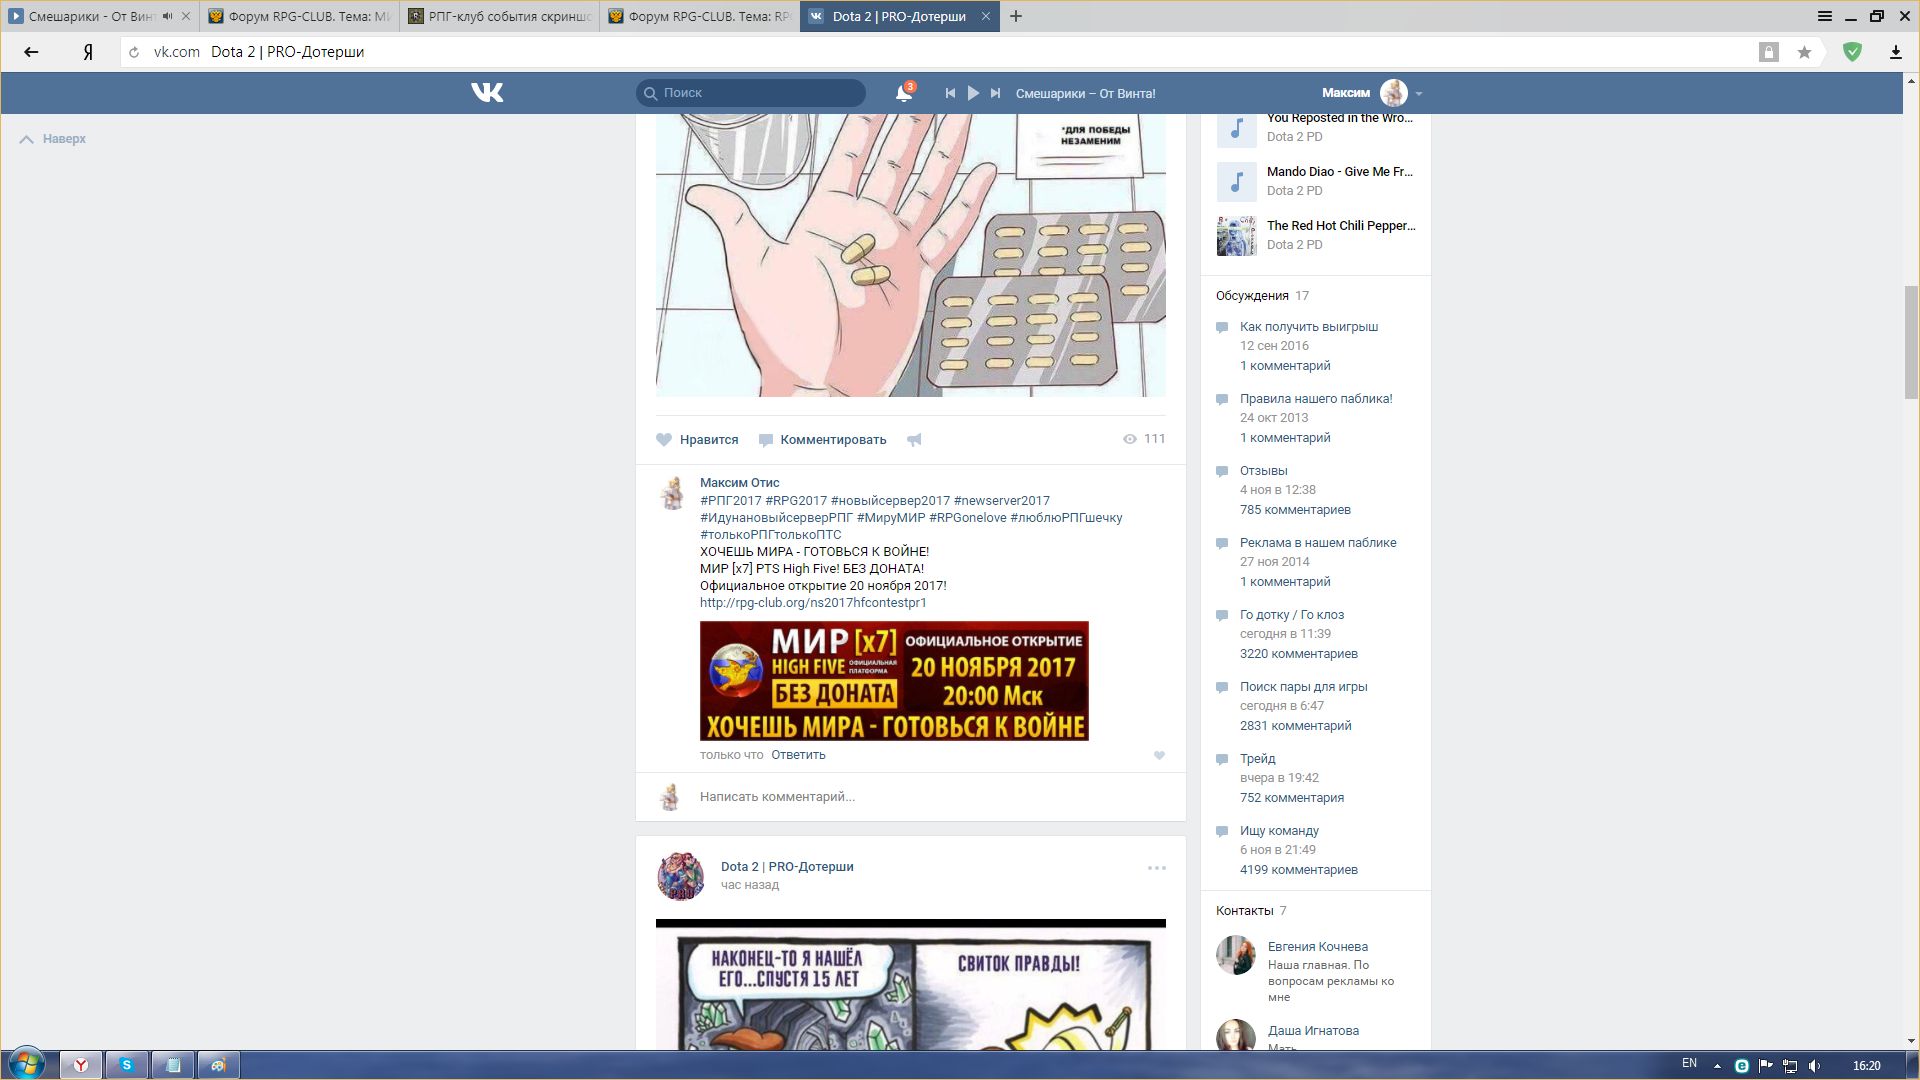Reload the page via the refresh icon
The width and height of the screenshot is (1920, 1080).
pos(134,52)
